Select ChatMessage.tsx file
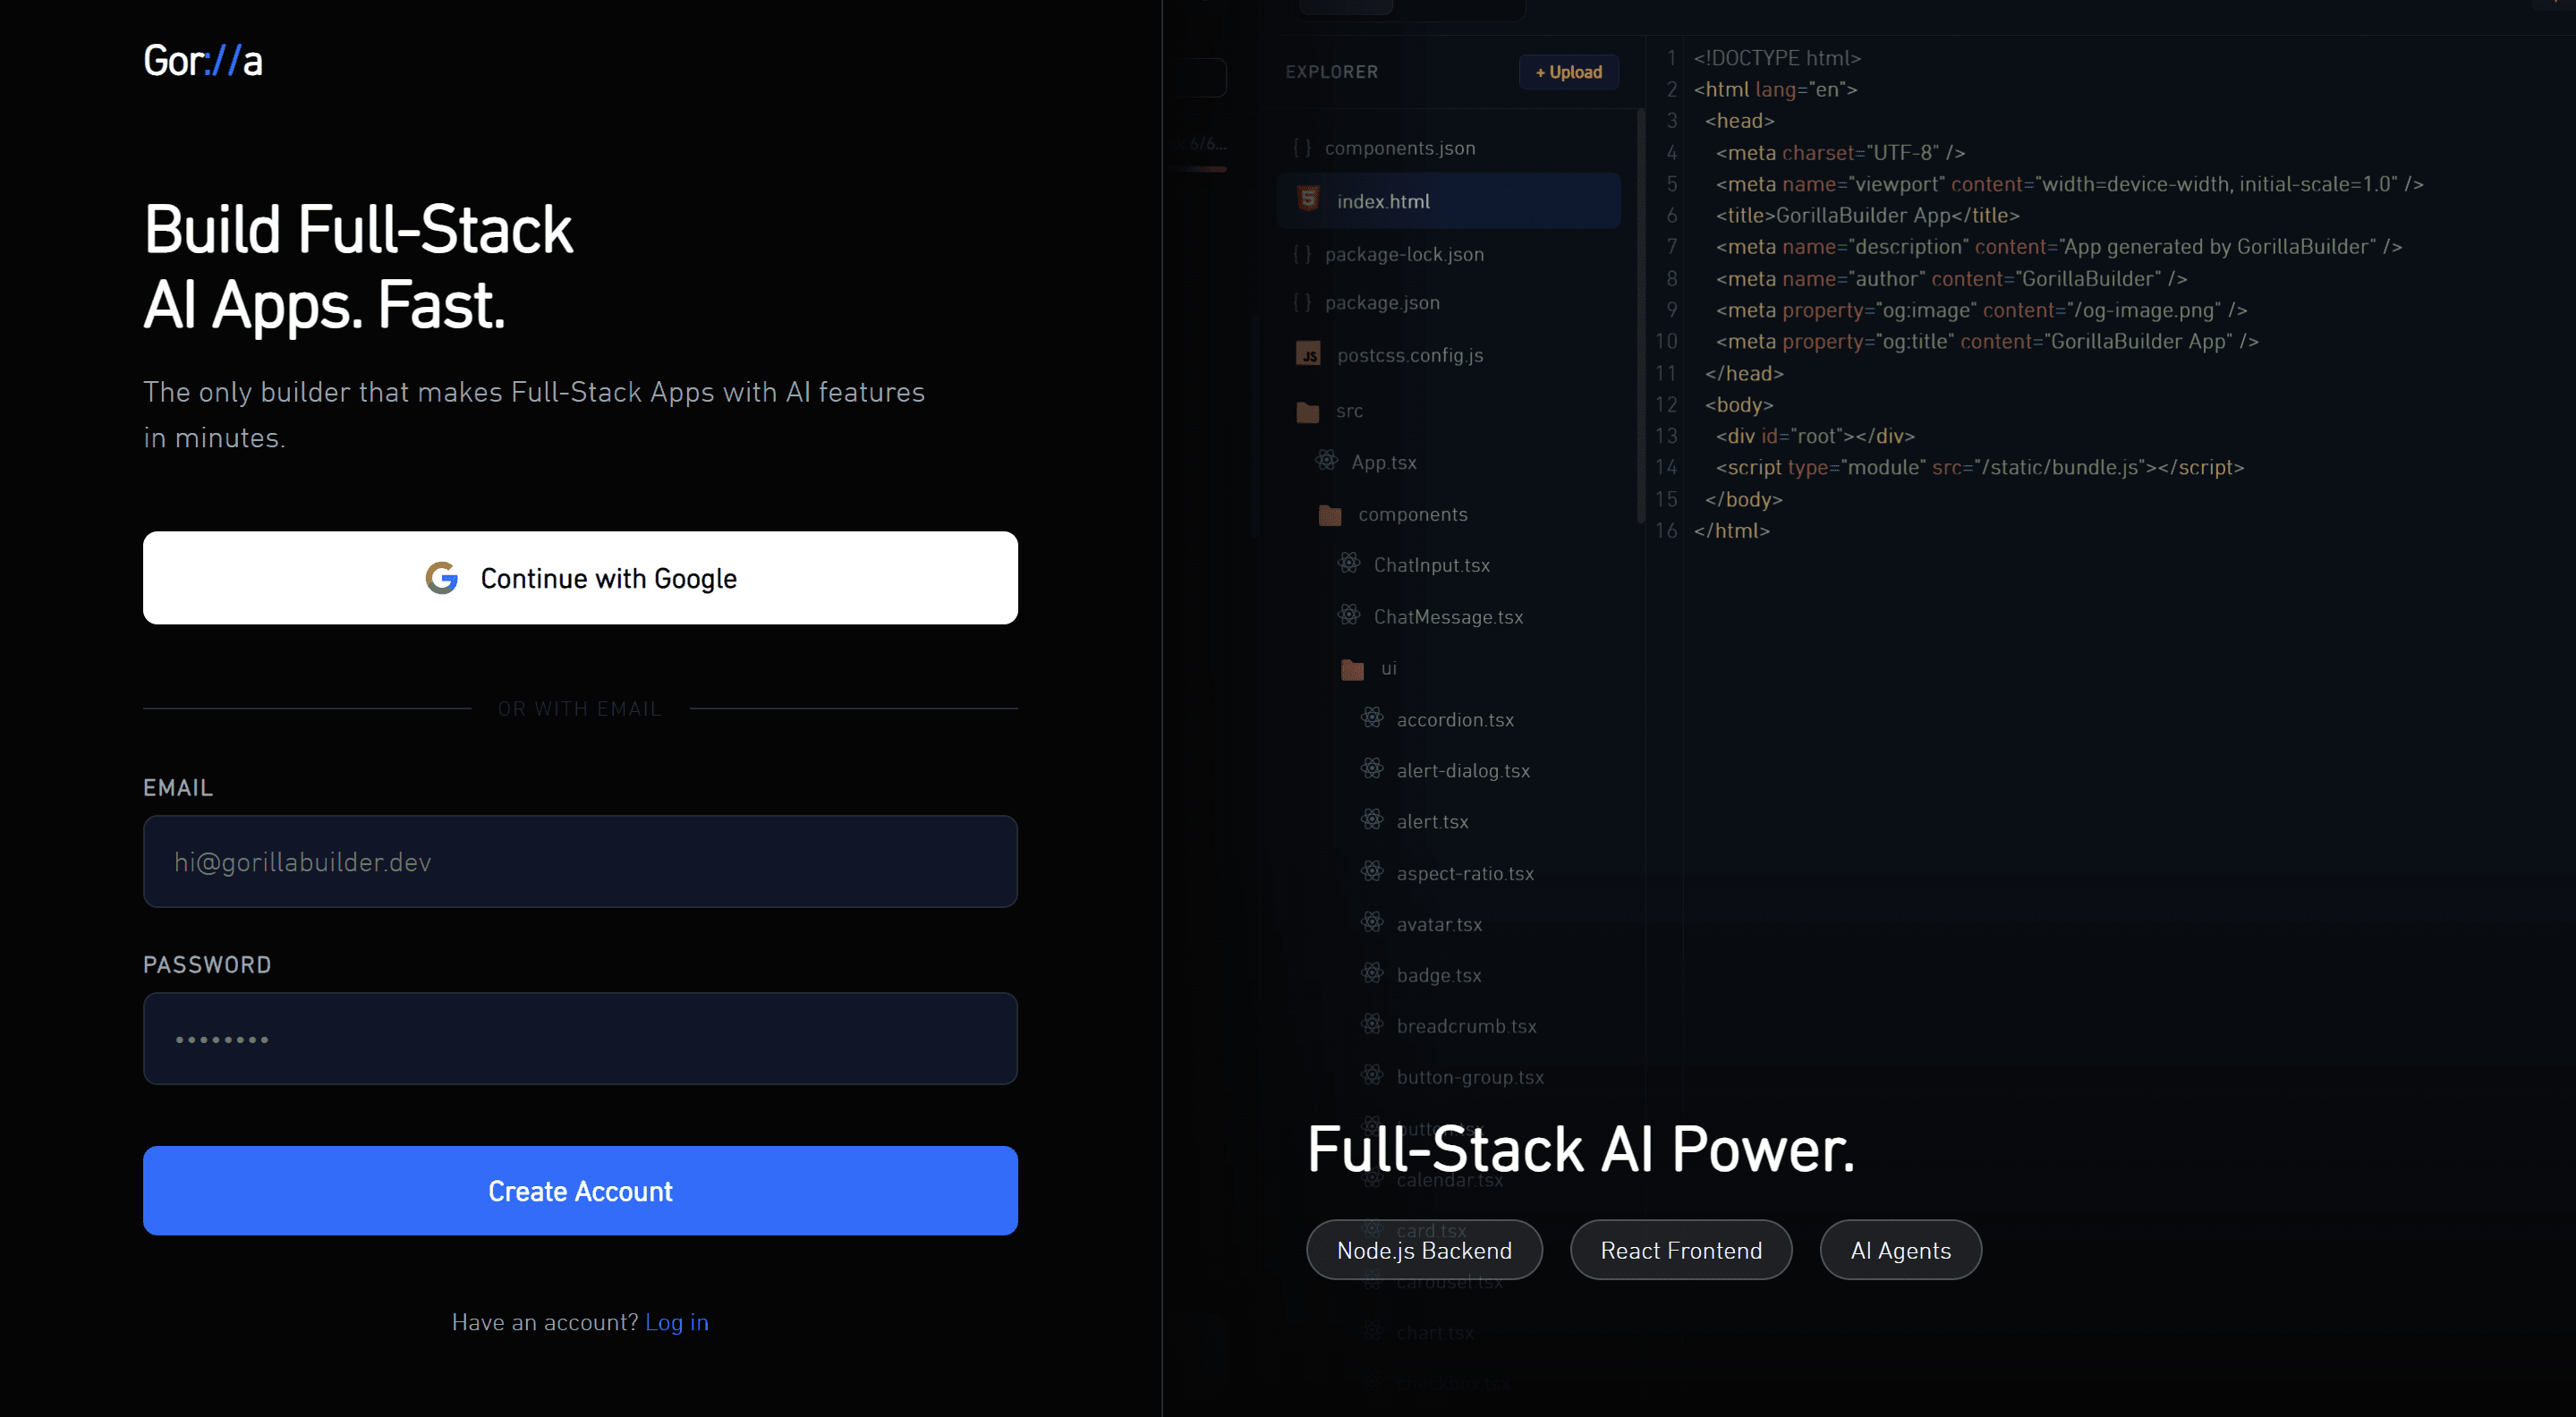 [x=1447, y=617]
